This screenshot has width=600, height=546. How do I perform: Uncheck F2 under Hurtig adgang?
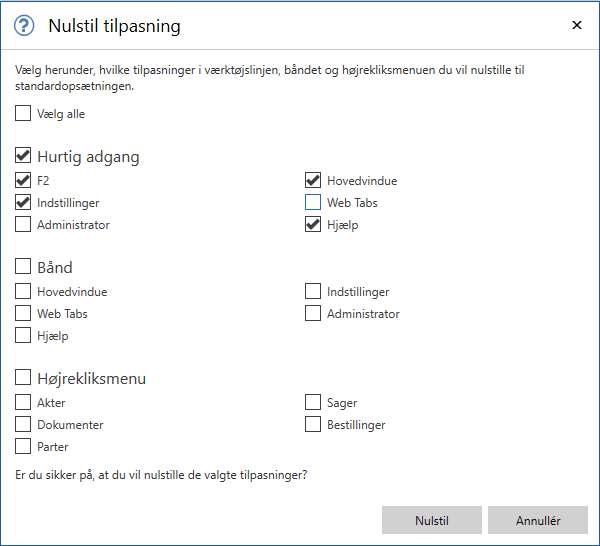[x=23, y=181]
